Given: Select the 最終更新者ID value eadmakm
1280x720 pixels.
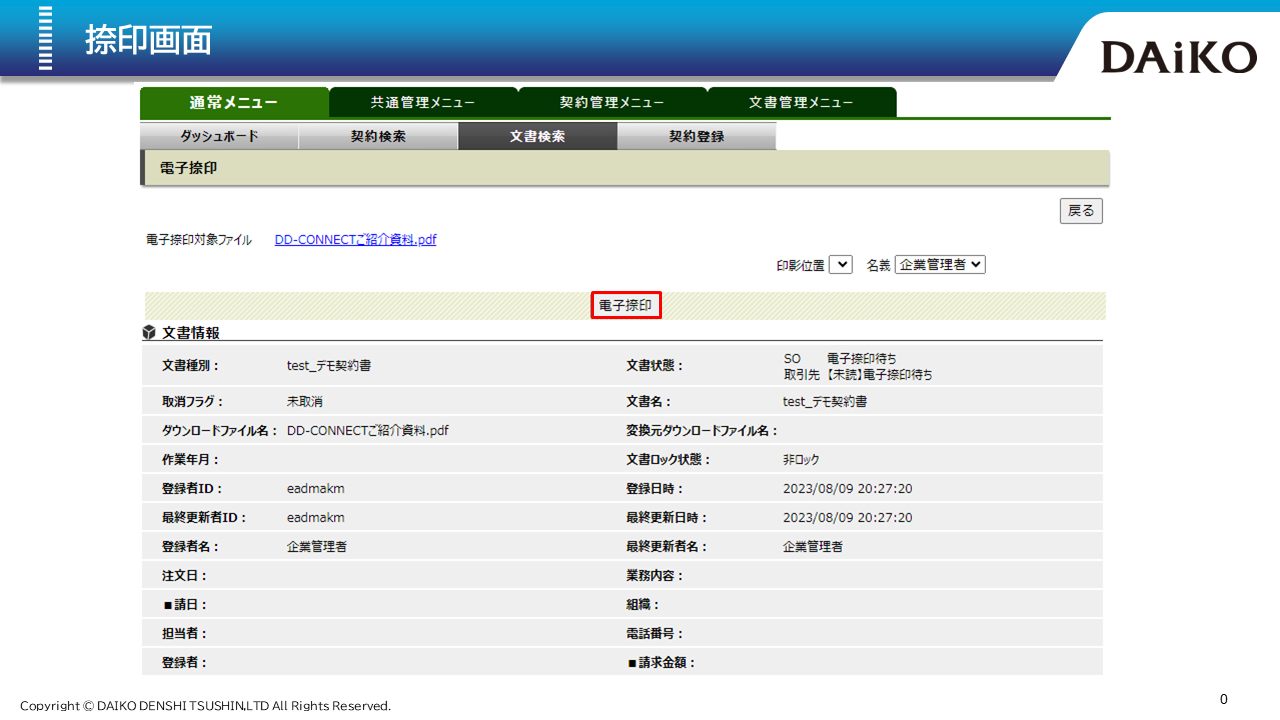Looking at the screenshot, I should [316, 518].
